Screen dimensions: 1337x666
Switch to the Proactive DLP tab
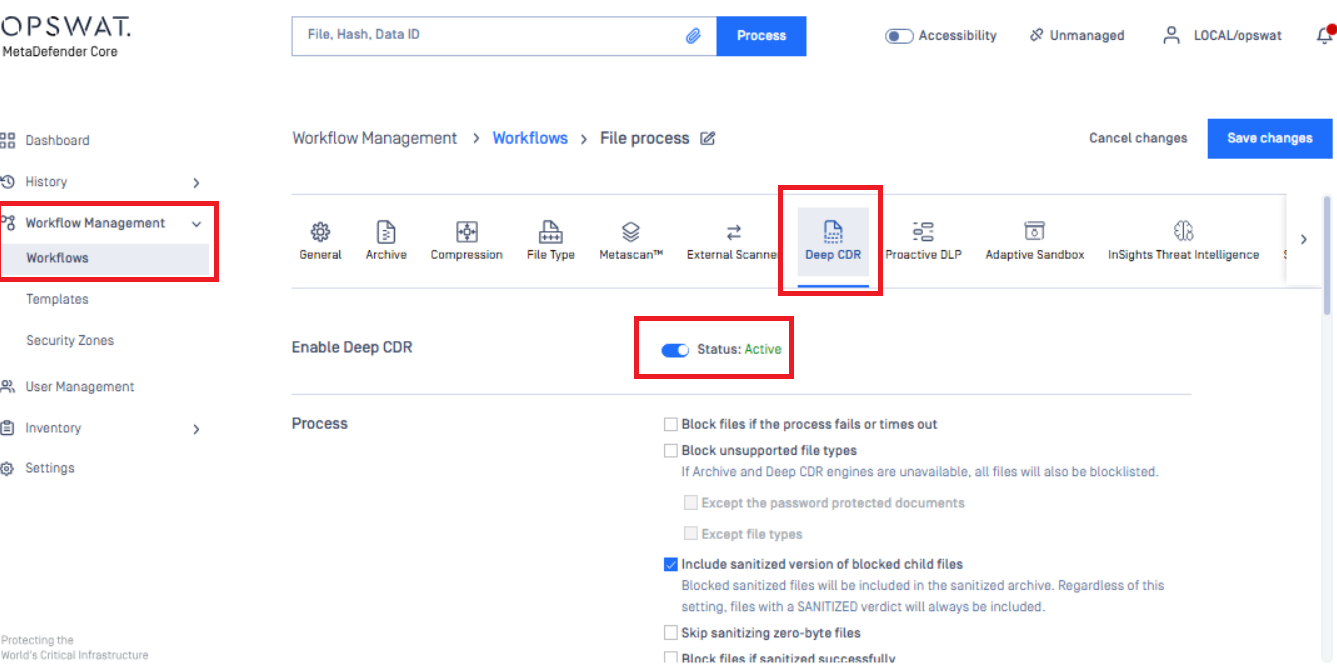coord(923,241)
